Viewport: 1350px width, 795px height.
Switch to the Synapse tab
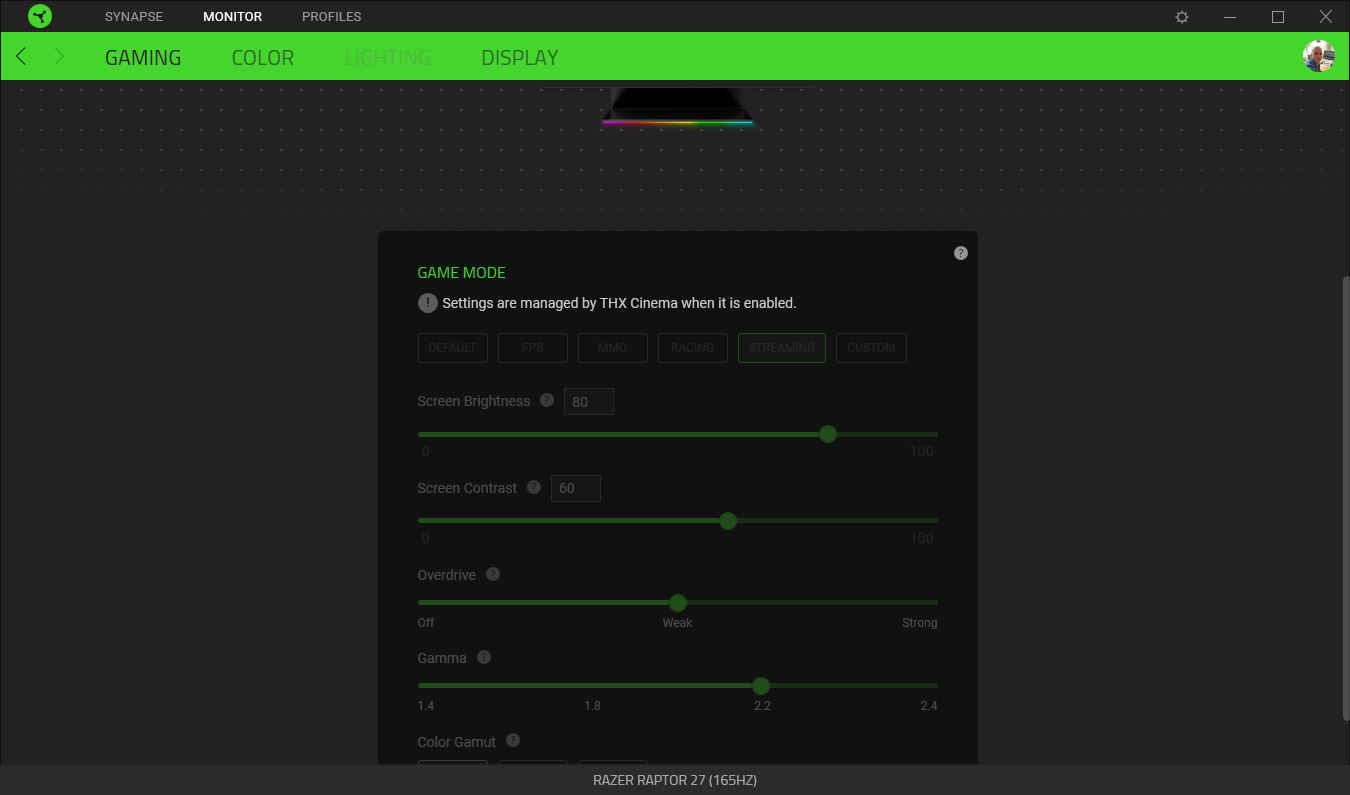click(134, 17)
